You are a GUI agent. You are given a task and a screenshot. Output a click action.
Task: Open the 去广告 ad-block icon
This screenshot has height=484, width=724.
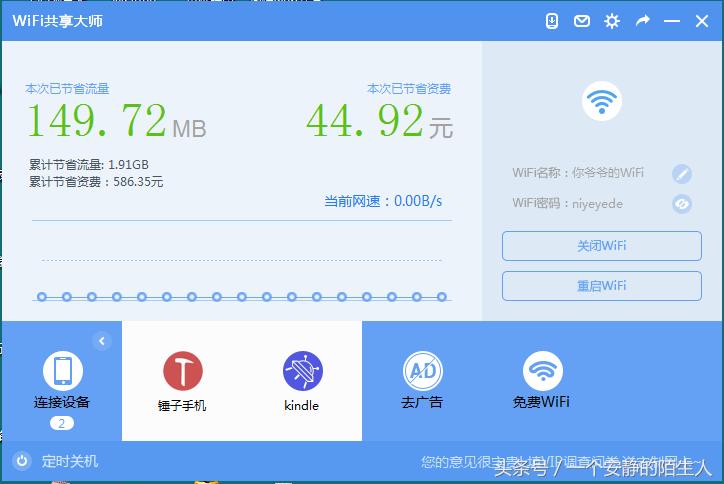(423, 371)
